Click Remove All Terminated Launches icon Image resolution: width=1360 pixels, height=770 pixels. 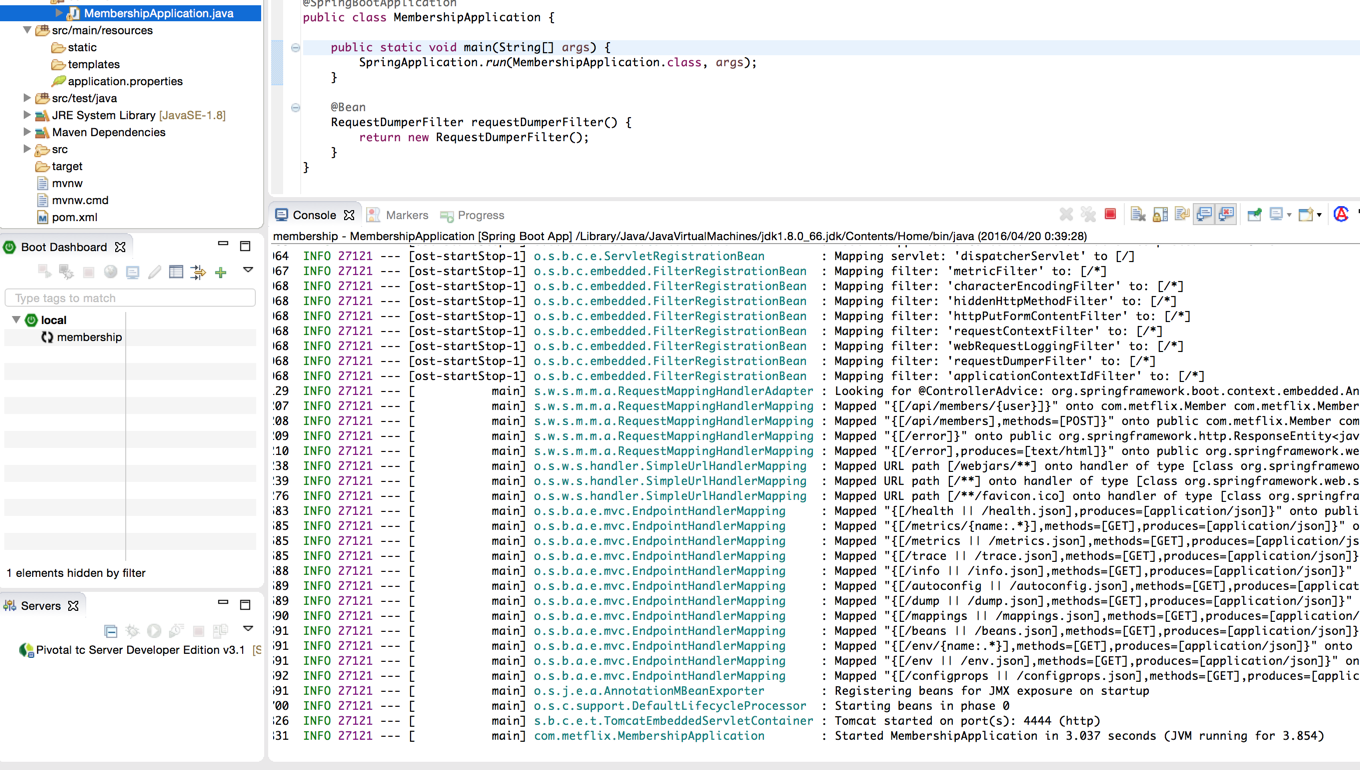1088,214
